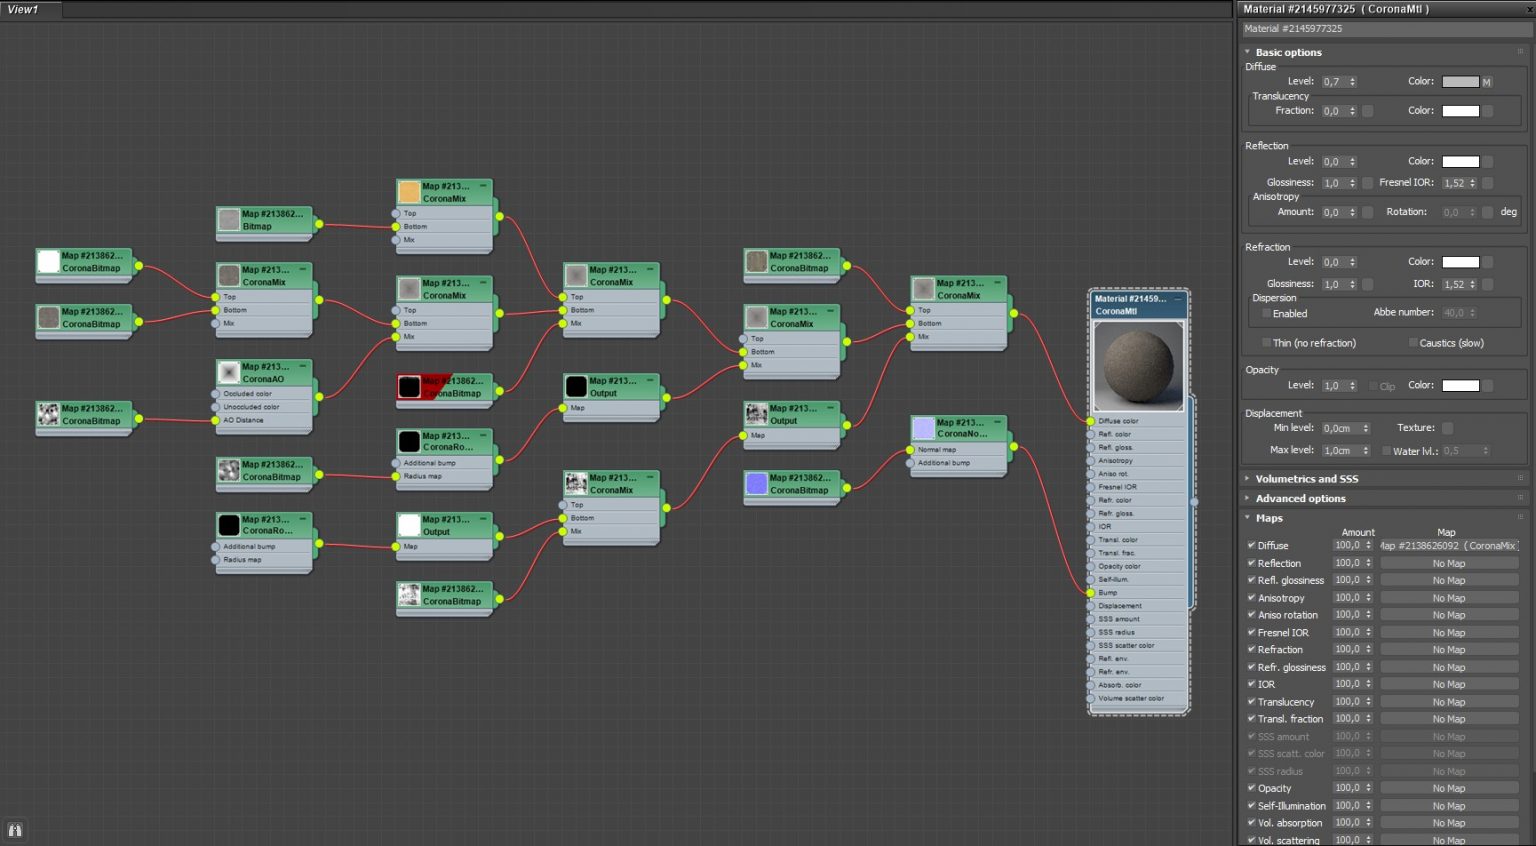Open the Diffuse CoronaMix map button

point(1449,546)
